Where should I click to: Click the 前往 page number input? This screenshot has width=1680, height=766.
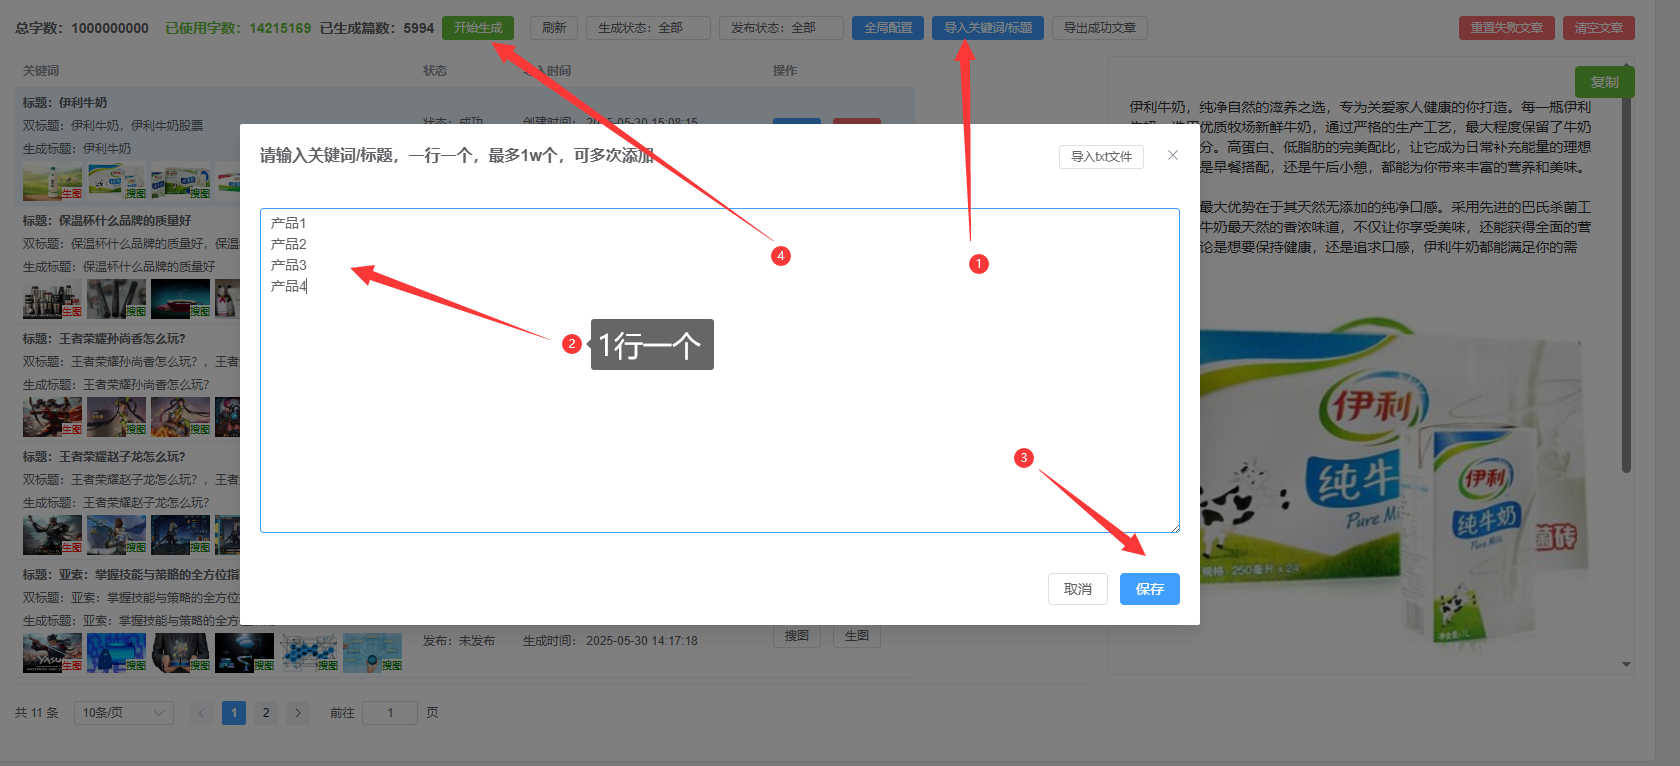390,713
